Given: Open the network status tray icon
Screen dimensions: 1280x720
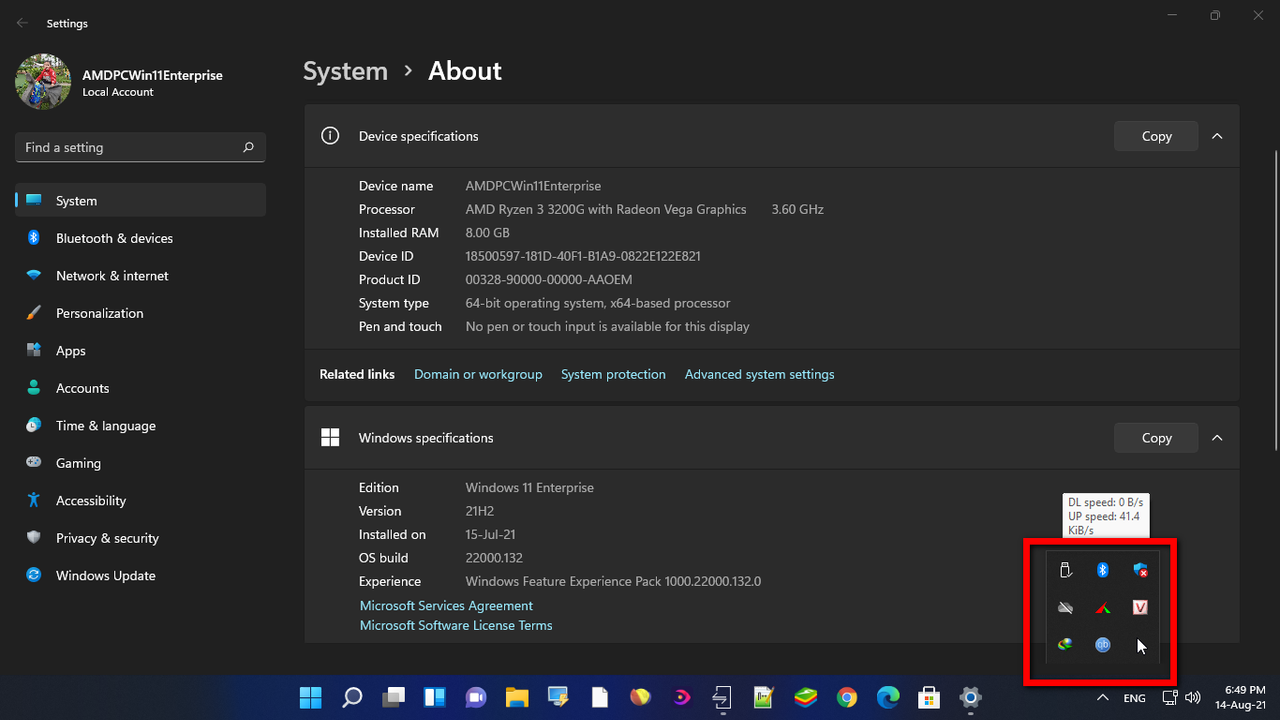Looking at the screenshot, I should coord(1169,697).
